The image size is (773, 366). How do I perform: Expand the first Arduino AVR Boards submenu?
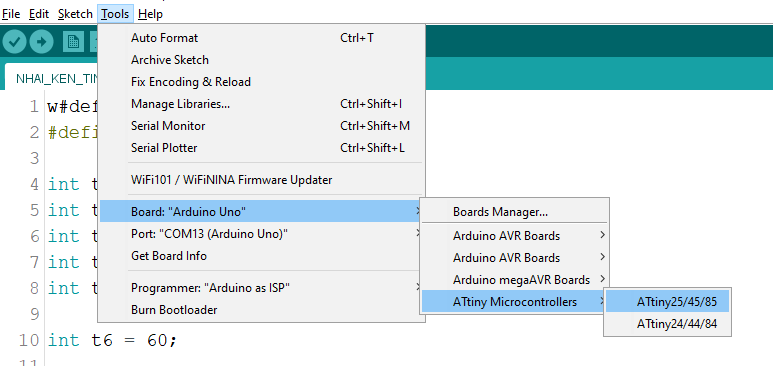[515, 236]
